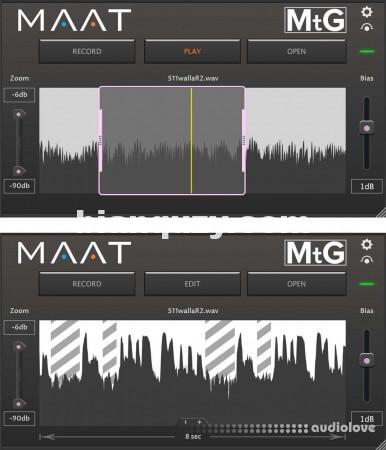The height and width of the screenshot is (450, 386).
Task: Click the lower window Bias slider knob
Action: click(x=367, y=361)
